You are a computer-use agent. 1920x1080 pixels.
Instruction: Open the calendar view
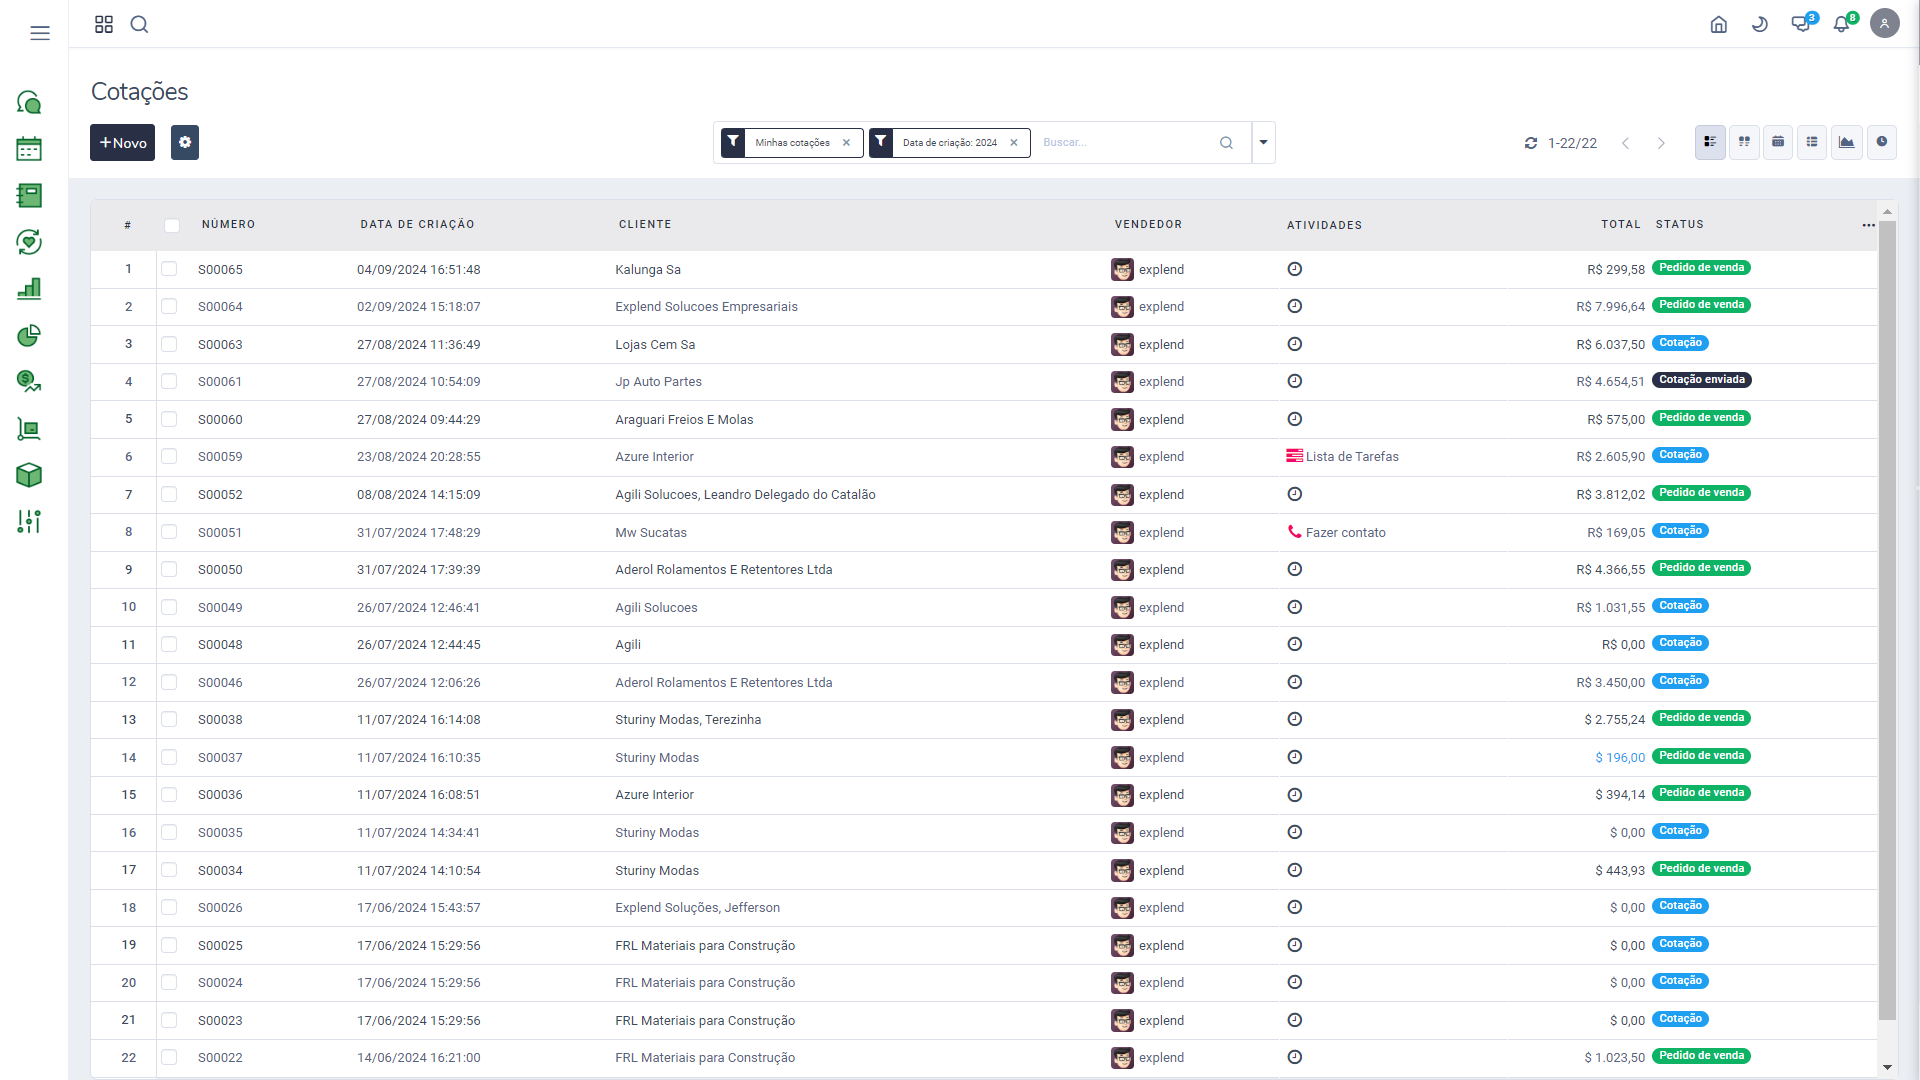click(x=1778, y=142)
